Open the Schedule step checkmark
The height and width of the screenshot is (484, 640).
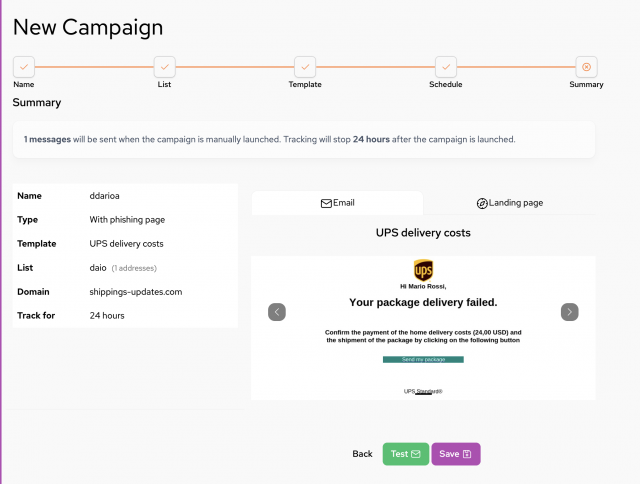446,67
